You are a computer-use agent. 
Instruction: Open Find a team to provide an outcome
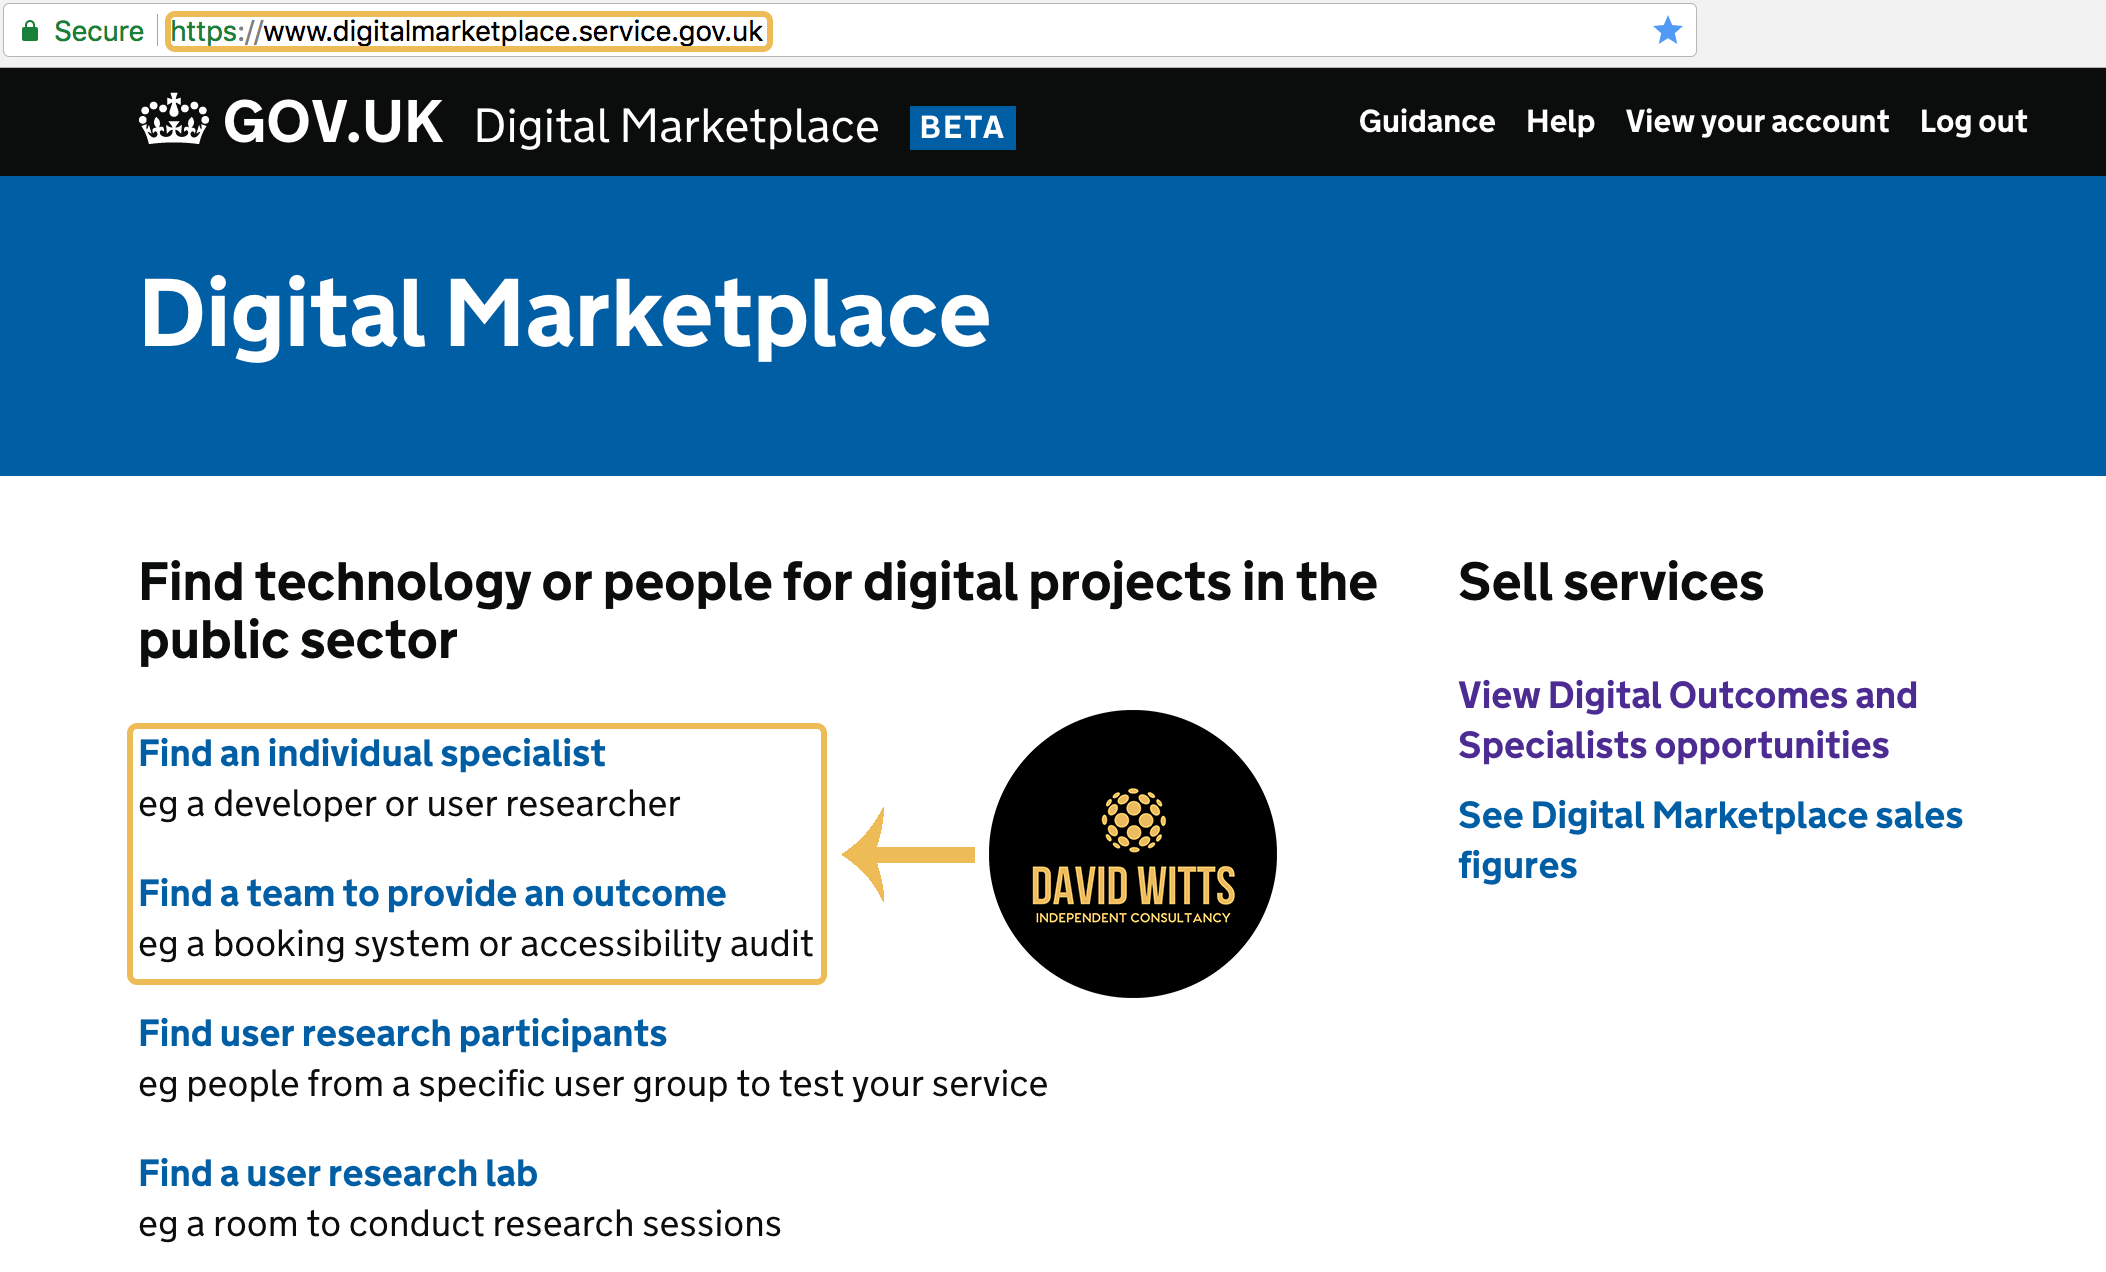(x=432, y=893)
